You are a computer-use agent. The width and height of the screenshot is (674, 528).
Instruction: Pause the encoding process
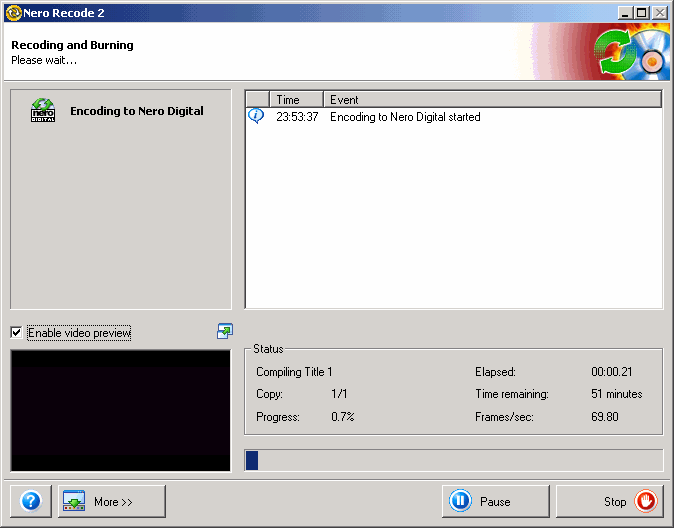coord(495,501)
